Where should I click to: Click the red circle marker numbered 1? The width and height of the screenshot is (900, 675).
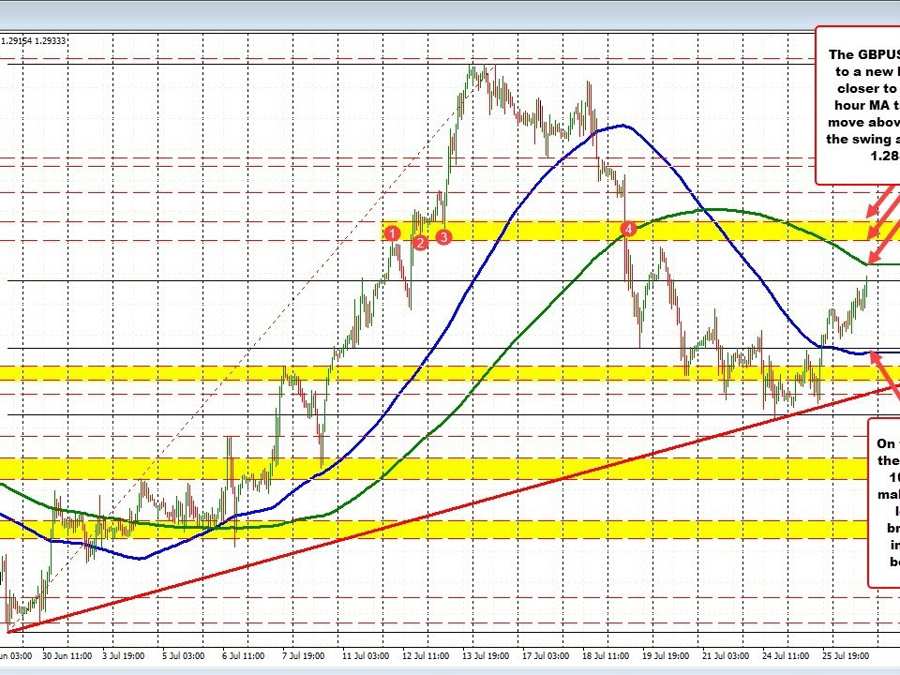[x=393, y=233]
